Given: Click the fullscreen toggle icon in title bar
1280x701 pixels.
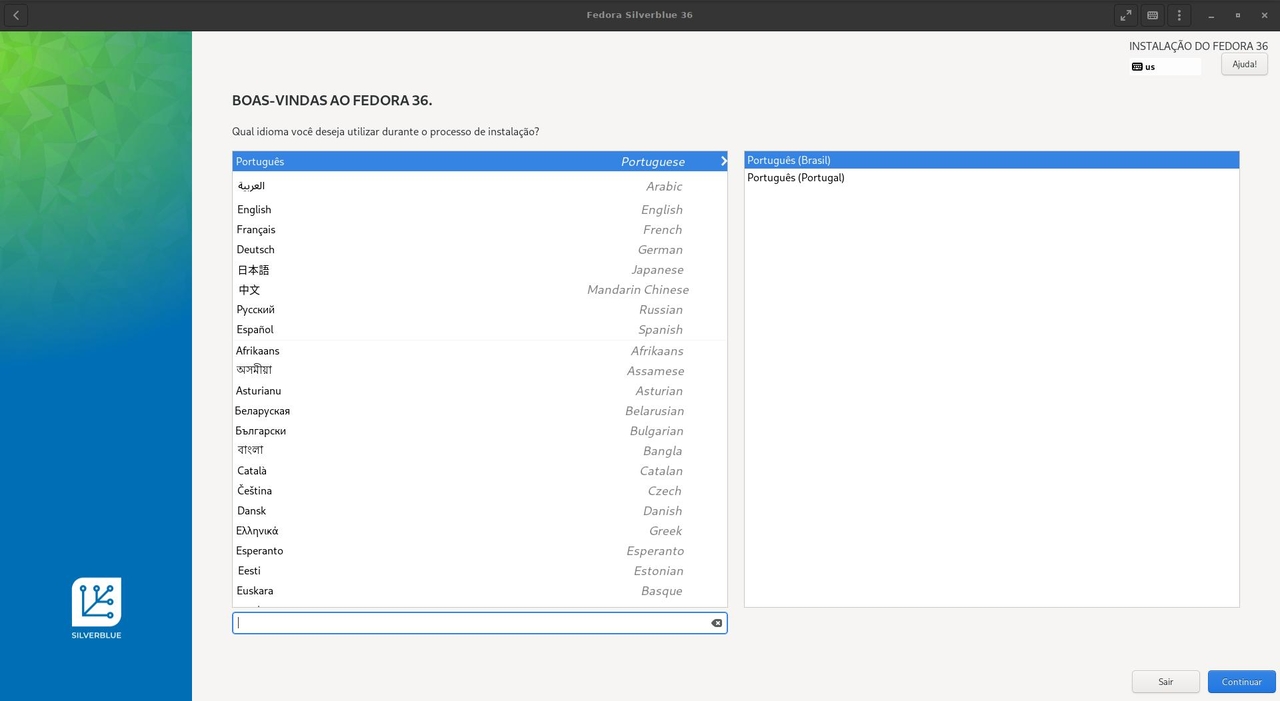Looking at the screenshot, I should 1126,15.
